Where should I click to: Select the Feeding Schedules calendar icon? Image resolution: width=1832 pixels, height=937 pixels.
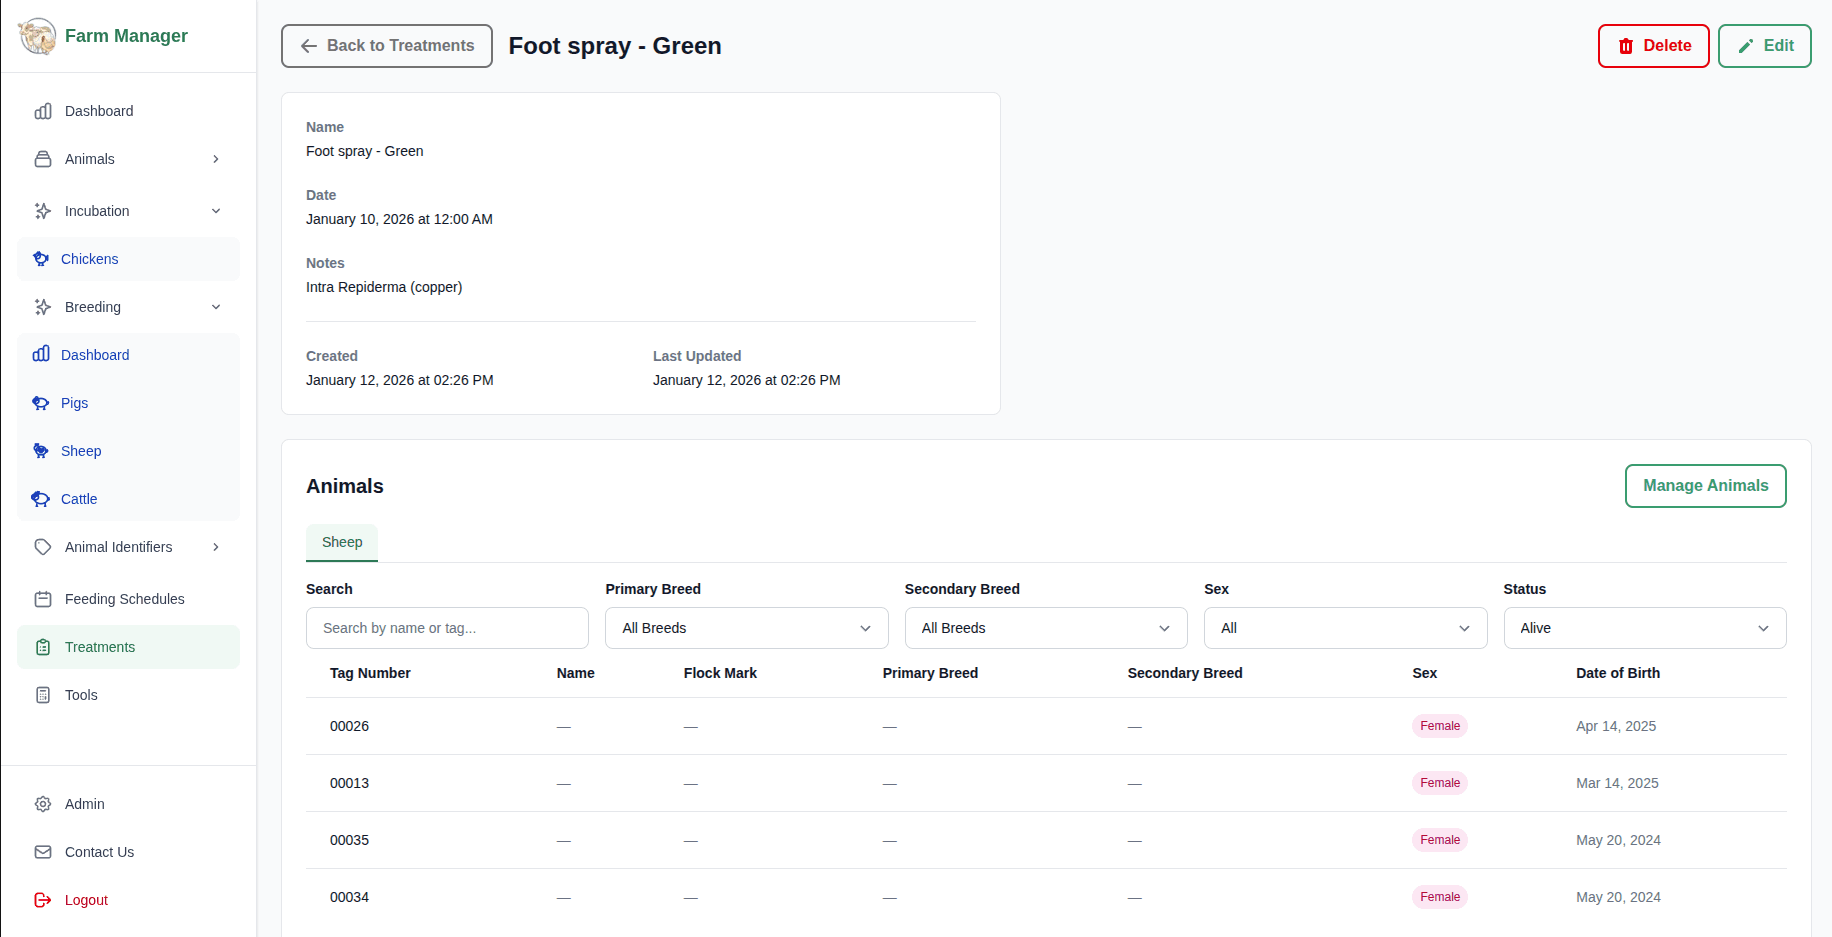(42, 599)
